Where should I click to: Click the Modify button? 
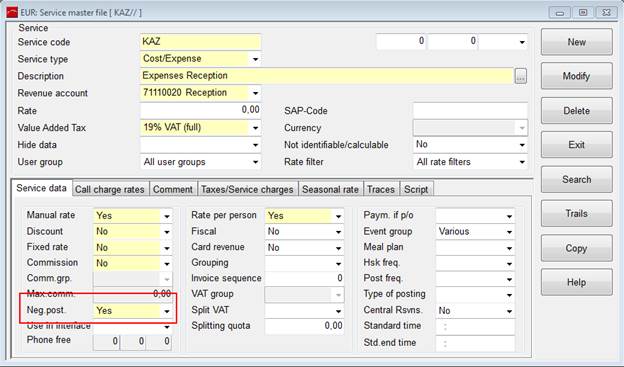click(x=576, y=76)
